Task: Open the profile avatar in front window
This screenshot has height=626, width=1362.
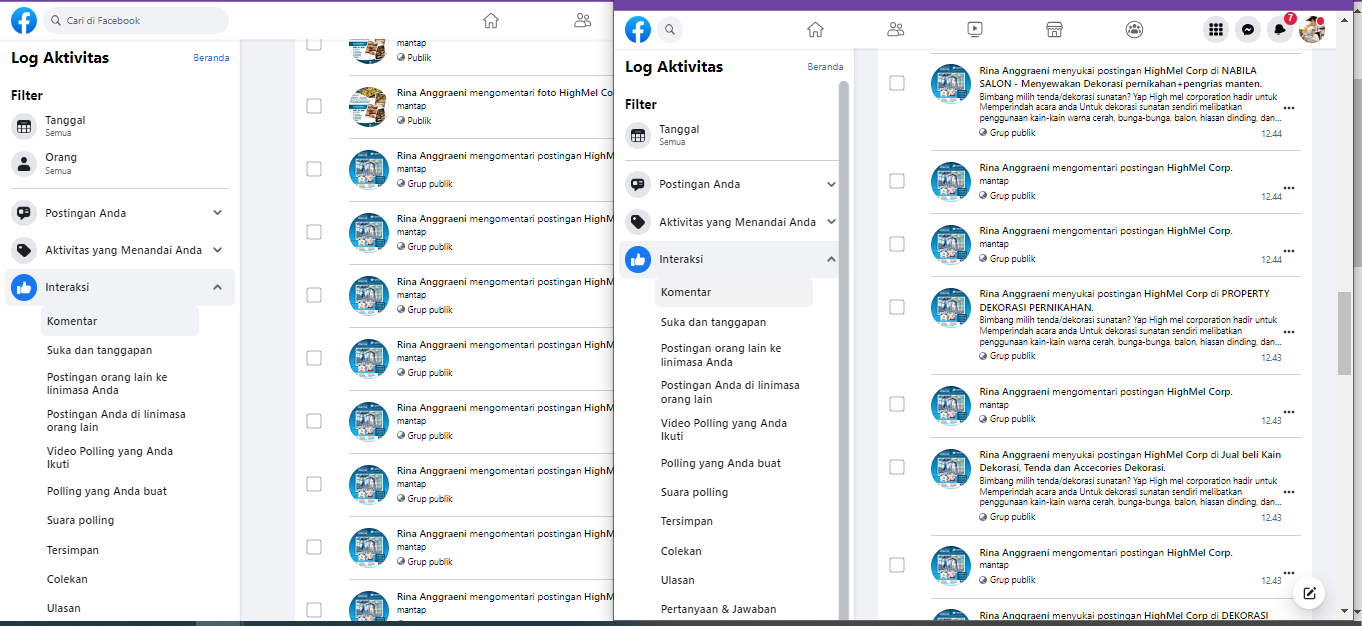Action: click(1312, 30)
